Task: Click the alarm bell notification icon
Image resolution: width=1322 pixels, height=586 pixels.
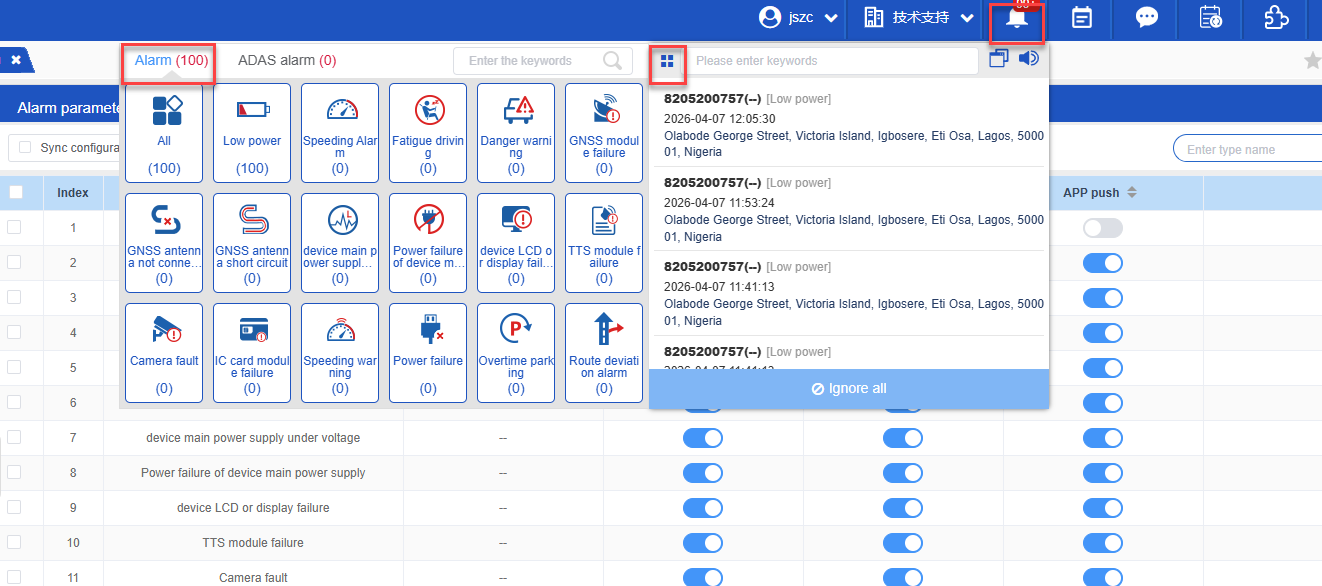Action: [x=1017, y=19]
